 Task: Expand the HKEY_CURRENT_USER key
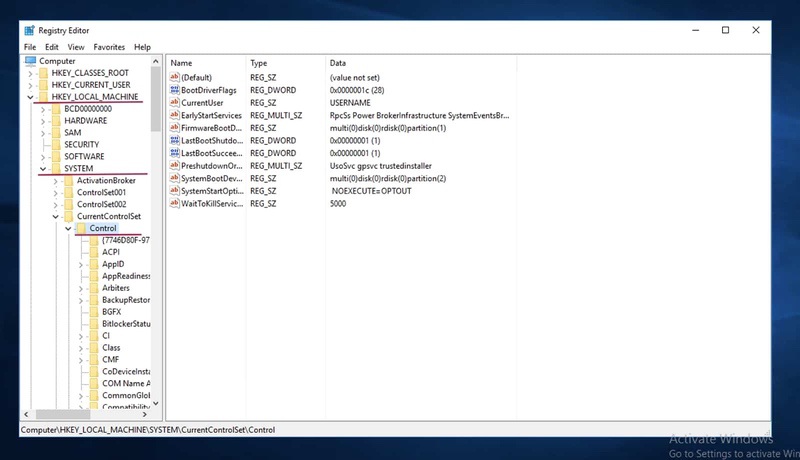click(x=30, y=85)
